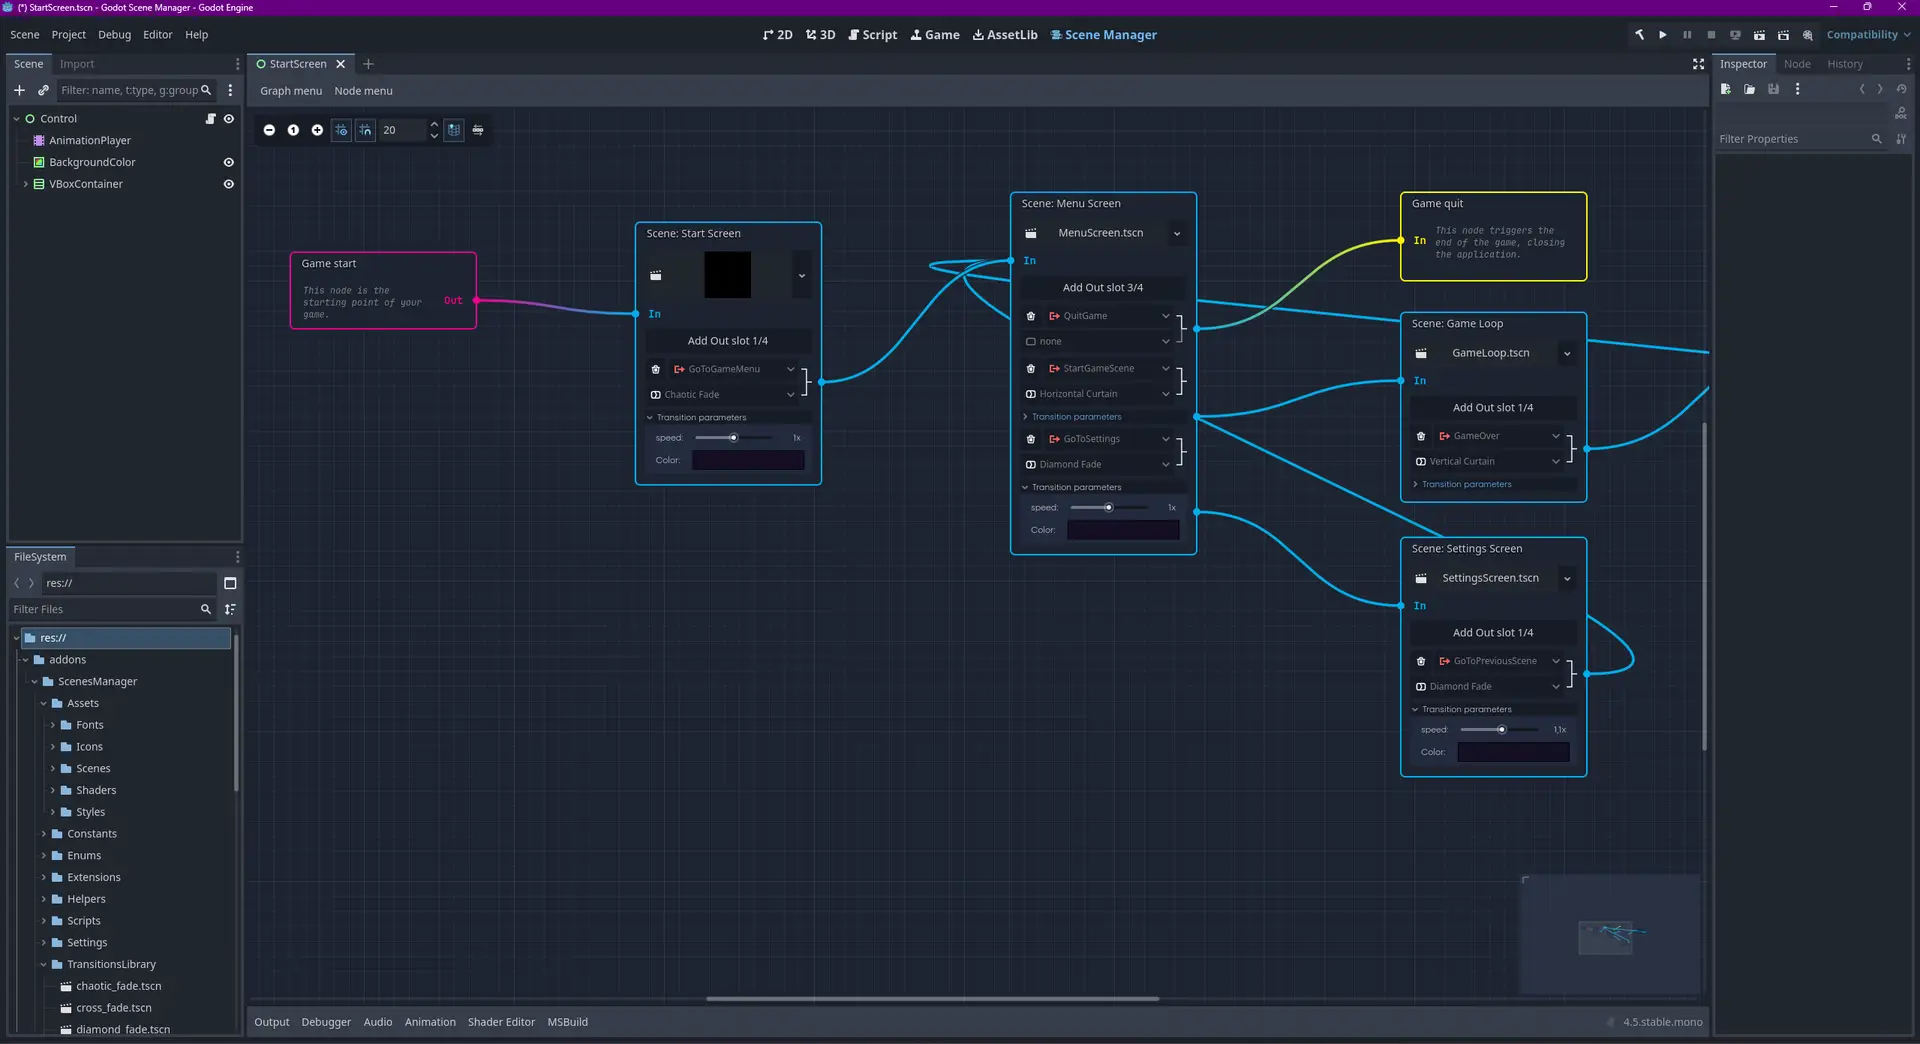1920x1044 pixels.
Task: Delete the GoToPreviousScene out slot
Action: (x=1421, y=661)
